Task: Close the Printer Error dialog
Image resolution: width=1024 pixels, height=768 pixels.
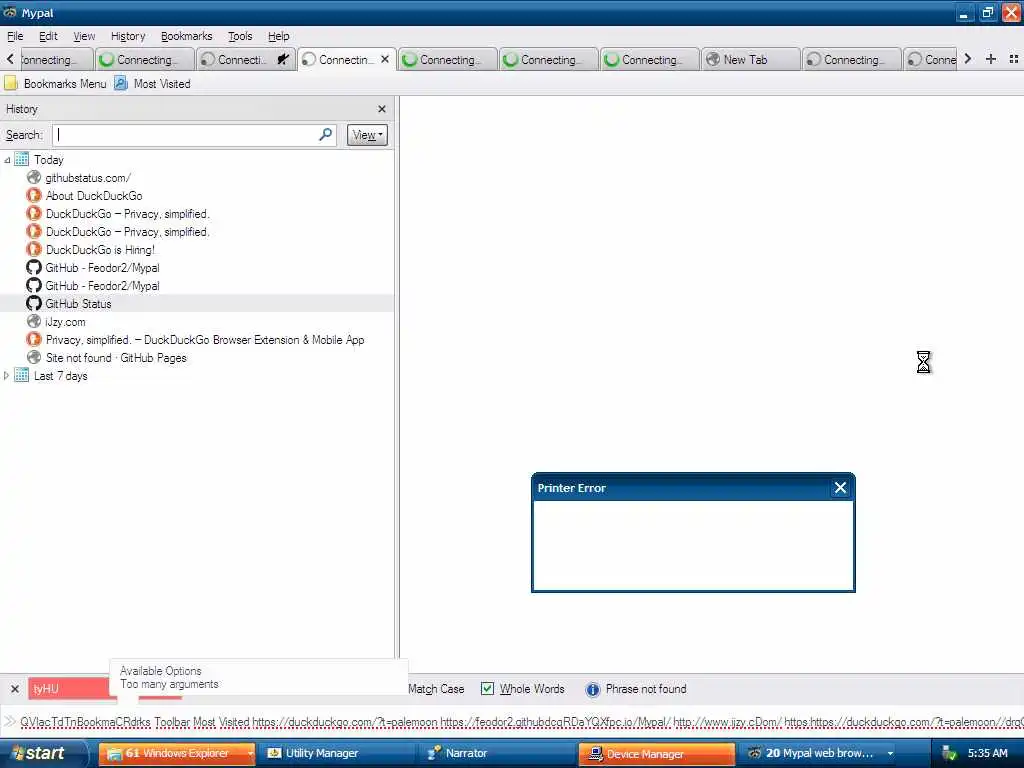Action: pyautogui.click(x=840, y=488)
